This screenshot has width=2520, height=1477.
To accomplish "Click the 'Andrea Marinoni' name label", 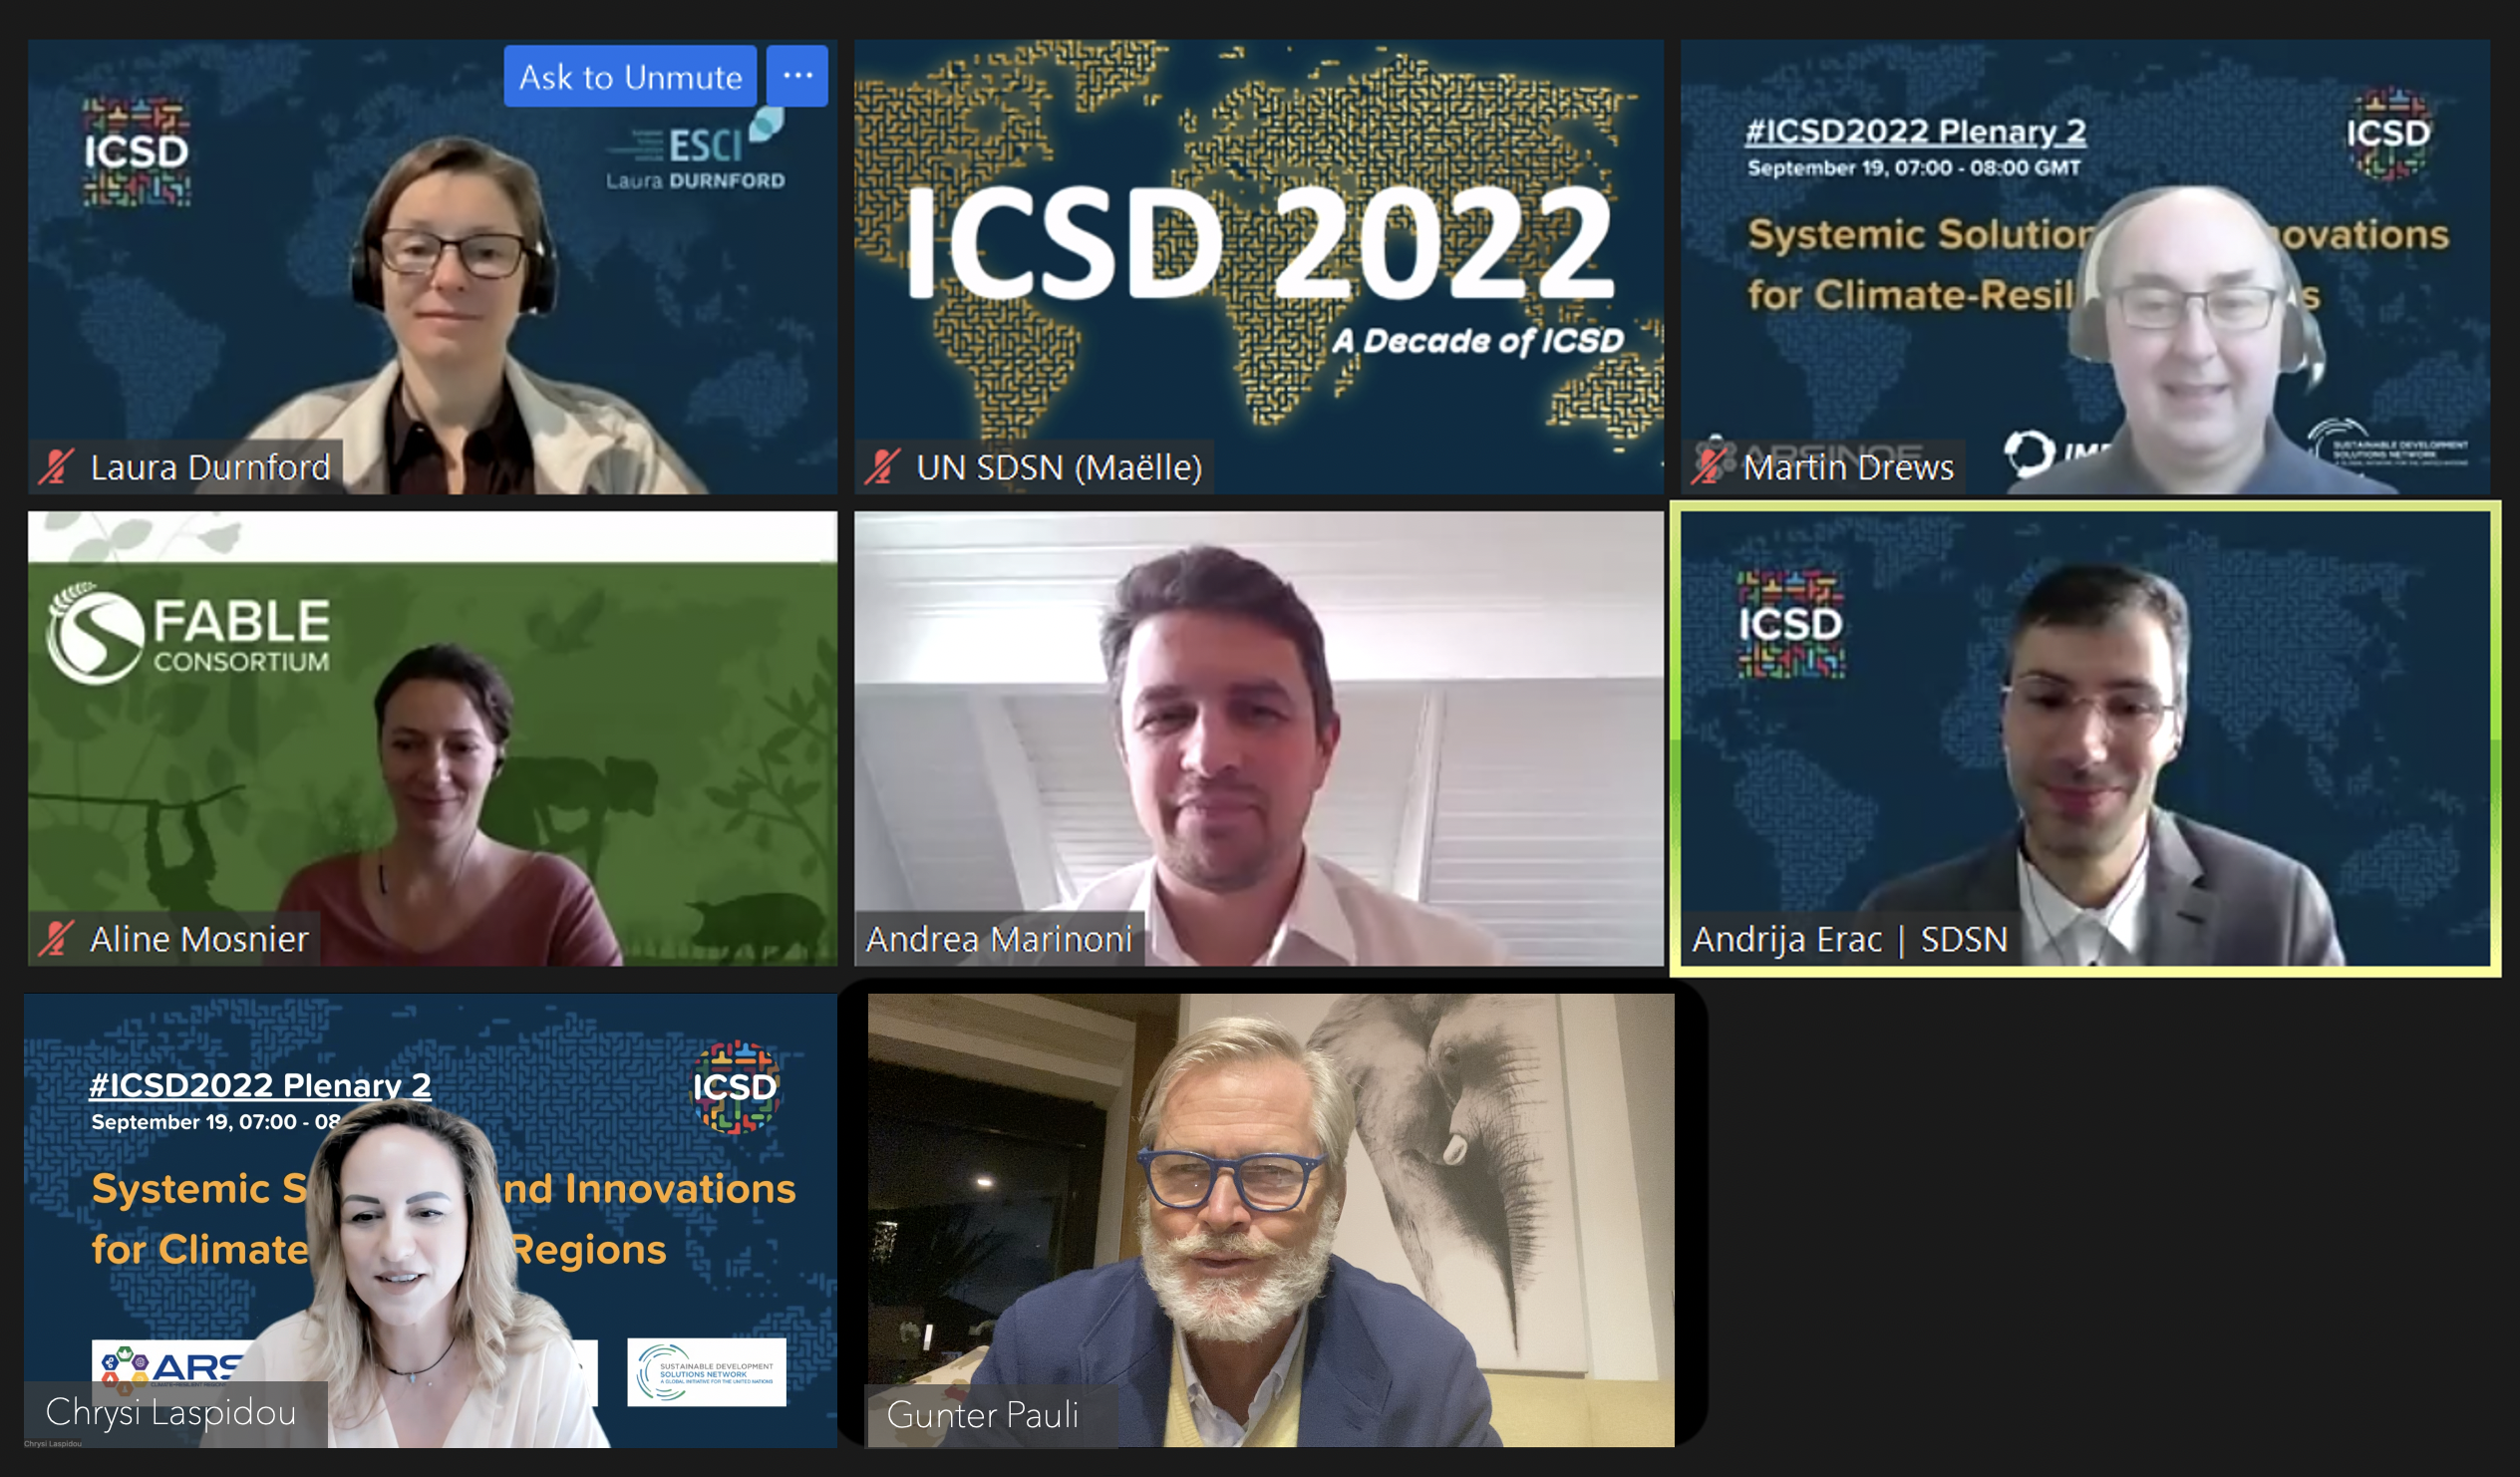I will pos(999,939).
